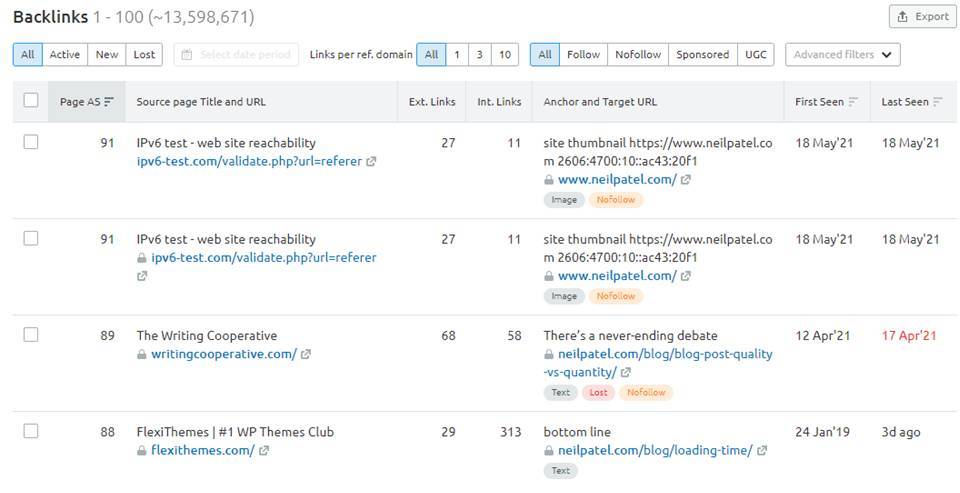The height and width of the screenshot is (493, 960).
Task: Open first ipv6-test.com/validate.php source link
Action: (249, 162)
